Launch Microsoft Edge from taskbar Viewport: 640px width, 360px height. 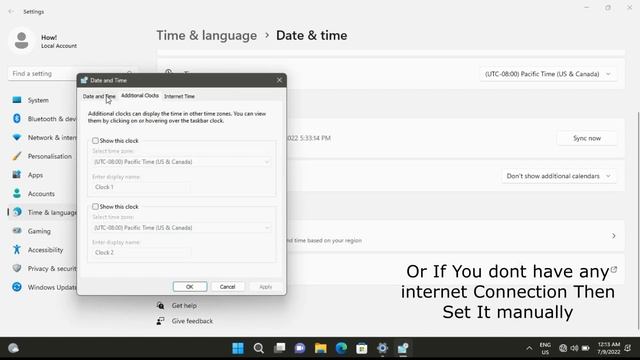[341, 348]
